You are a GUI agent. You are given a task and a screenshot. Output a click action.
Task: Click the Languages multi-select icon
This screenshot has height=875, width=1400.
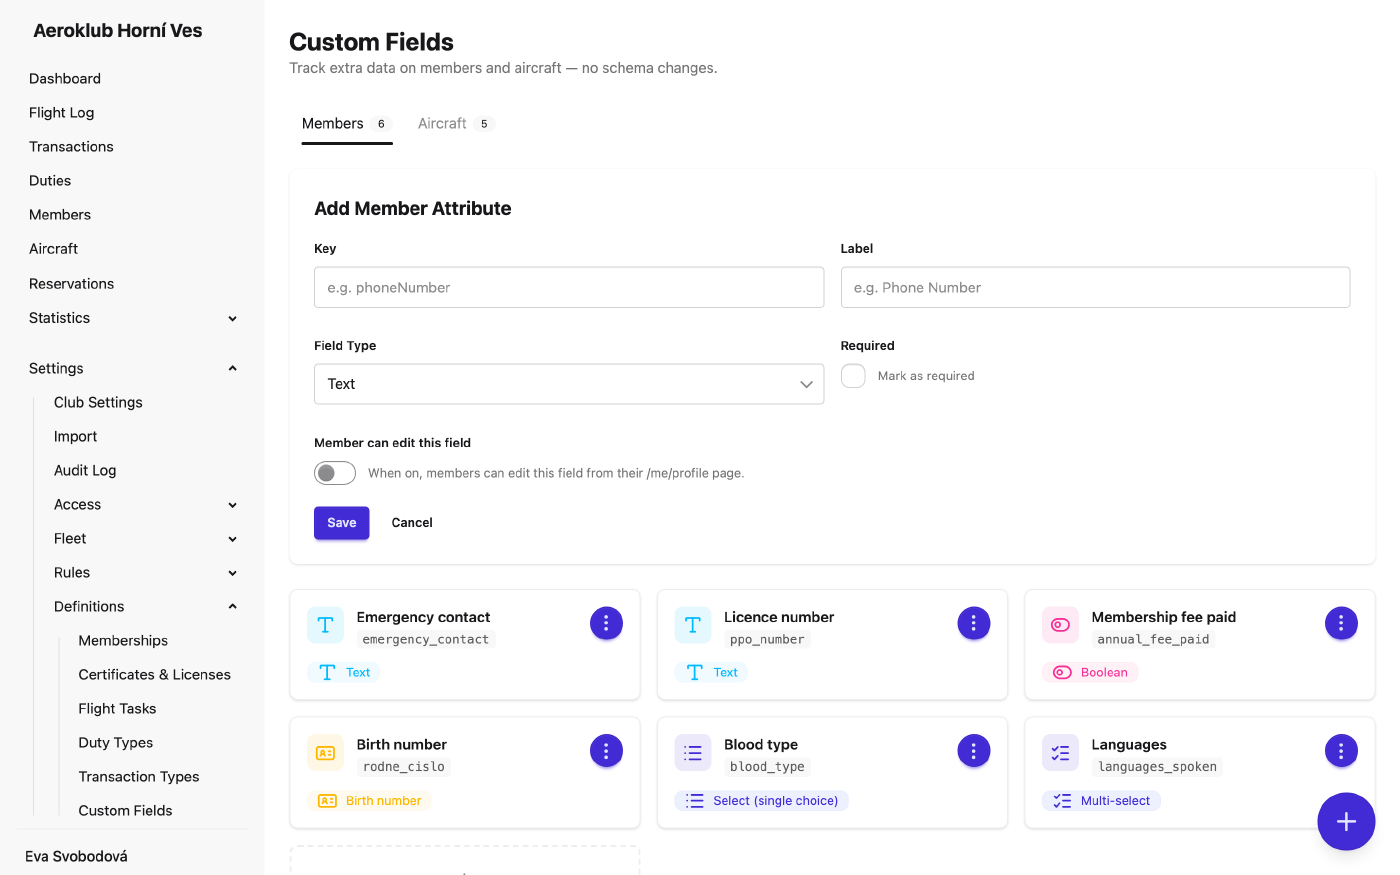(1060, 753)
